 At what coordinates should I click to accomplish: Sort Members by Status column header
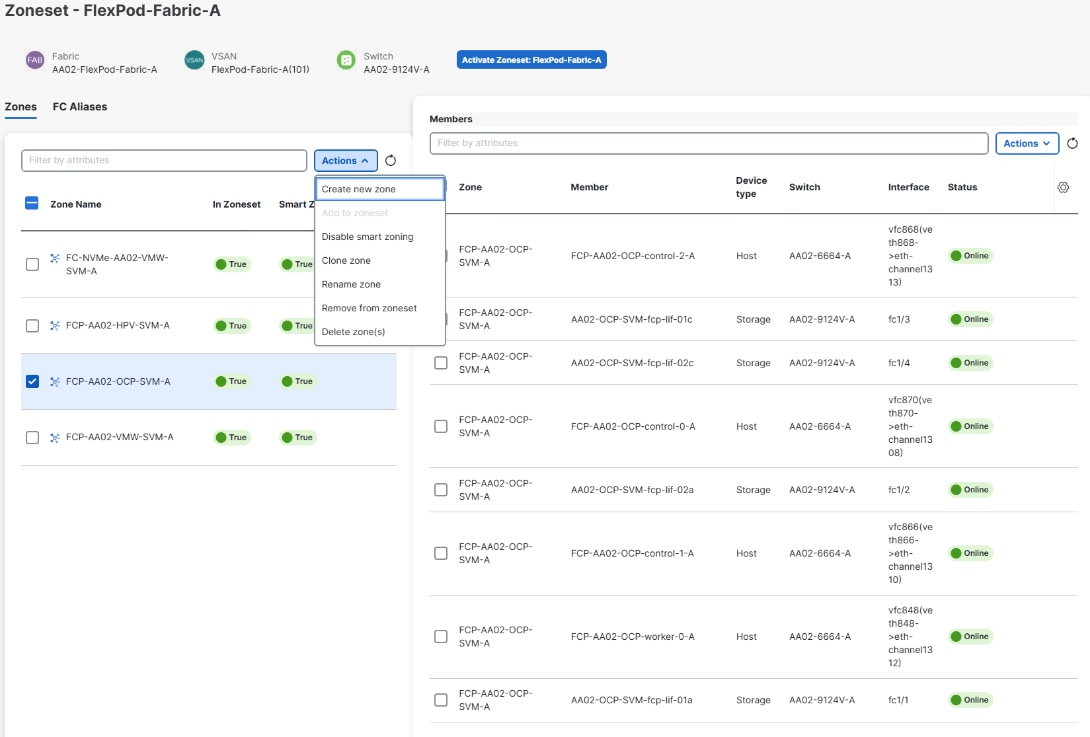(962, 187)
